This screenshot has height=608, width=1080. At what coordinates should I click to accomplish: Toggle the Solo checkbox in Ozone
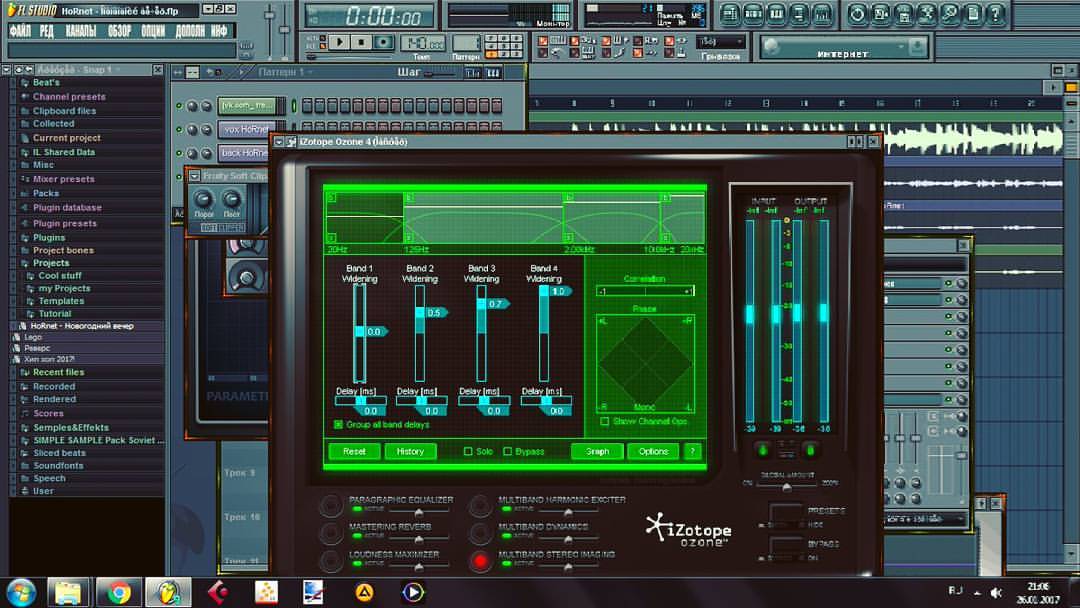pyautogui.click(x=468, y=451)
